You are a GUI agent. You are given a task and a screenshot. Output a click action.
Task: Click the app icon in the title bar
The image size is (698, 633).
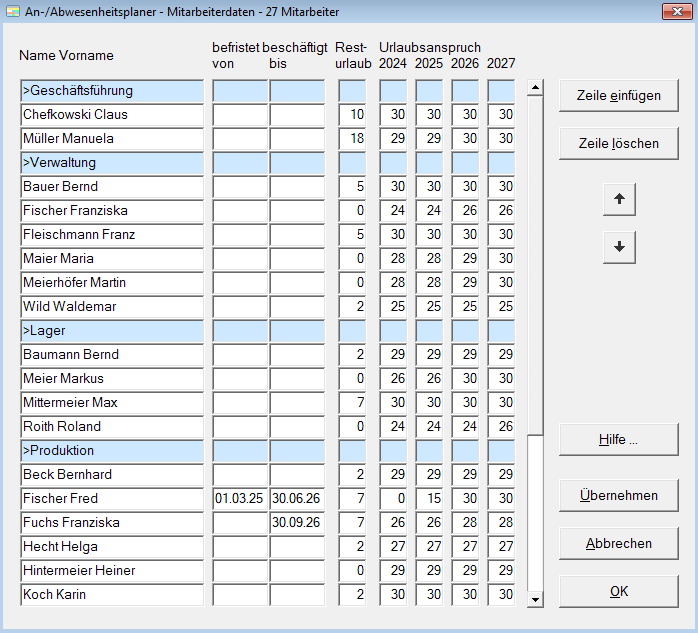[13, 12]
